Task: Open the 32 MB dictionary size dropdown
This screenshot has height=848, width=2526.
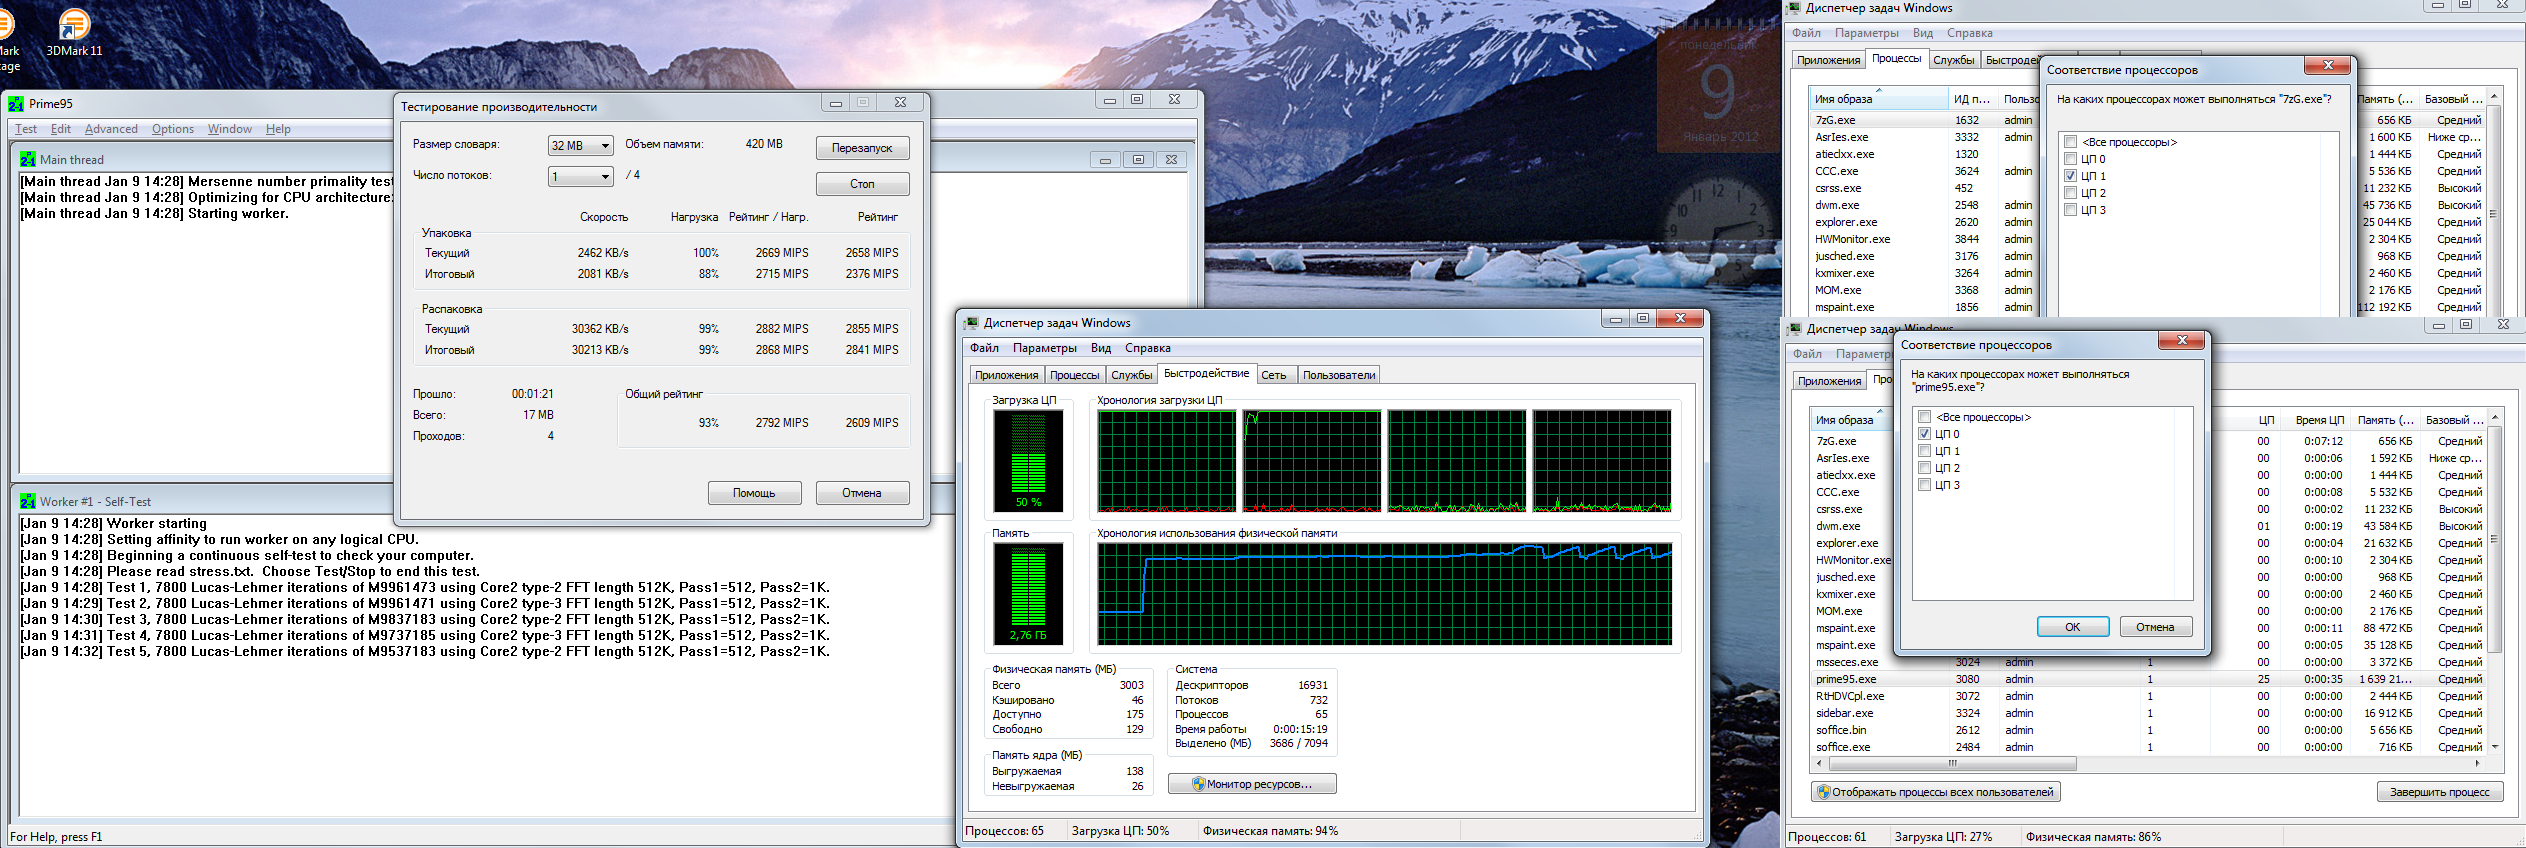Action: pyautogui.click(x=581, y=146)
